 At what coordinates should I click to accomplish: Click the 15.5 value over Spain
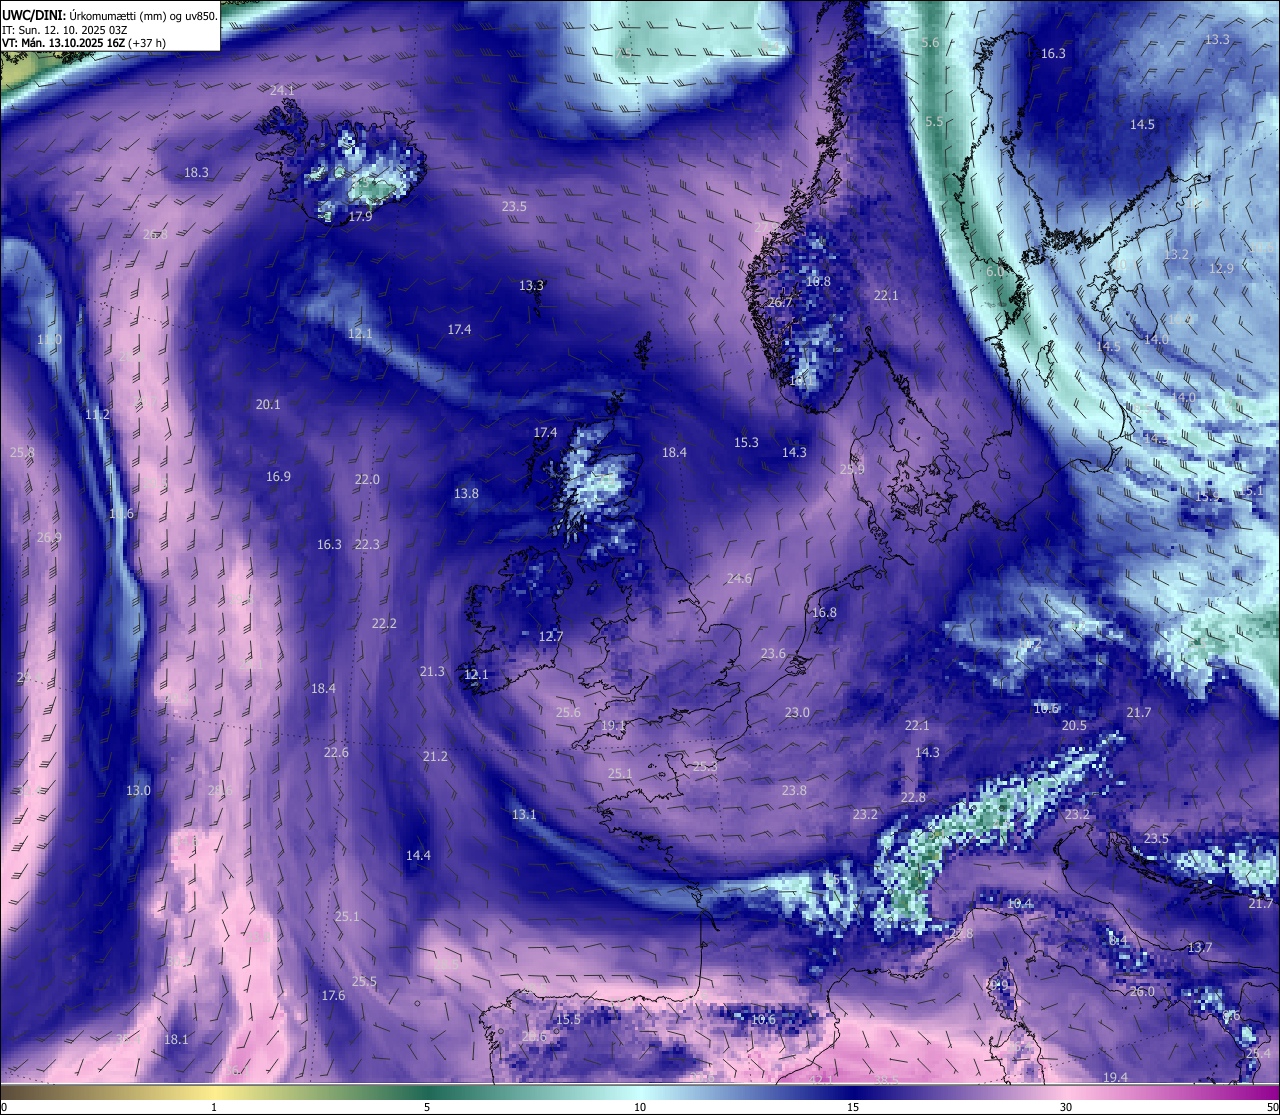(568, 1020)
